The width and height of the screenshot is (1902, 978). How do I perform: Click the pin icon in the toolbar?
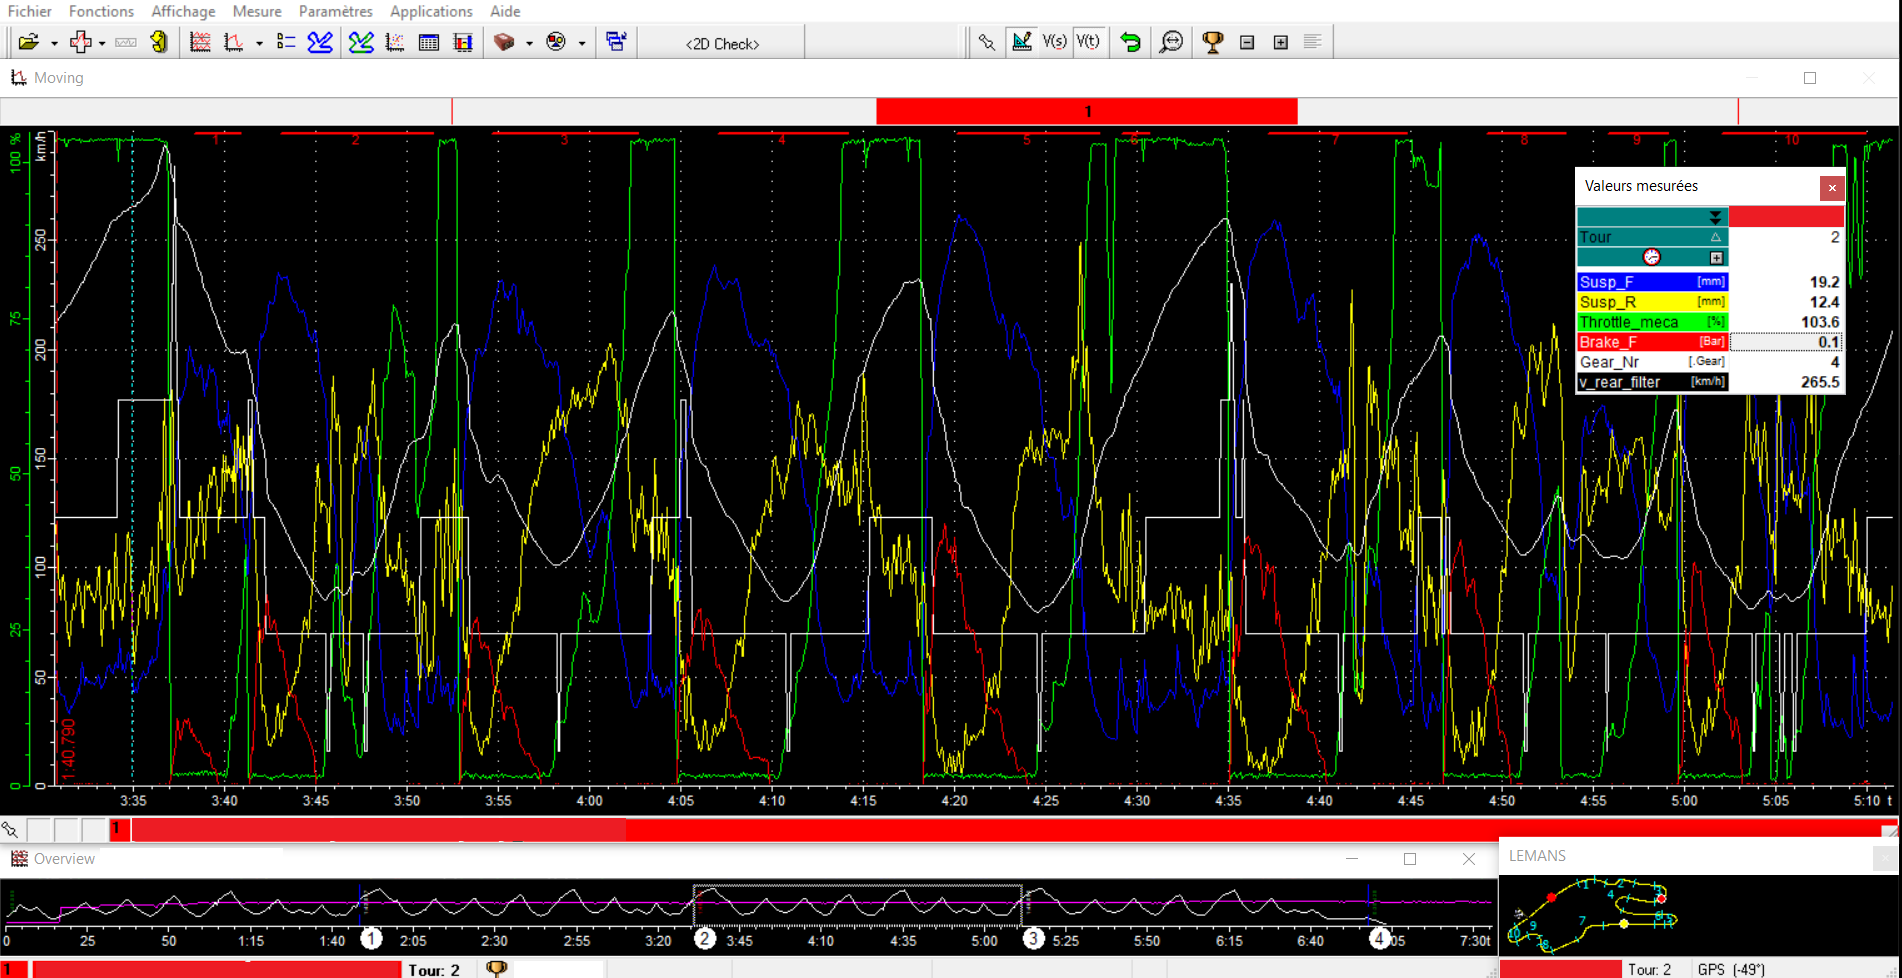pyautogui.click(x=987, y=42)
